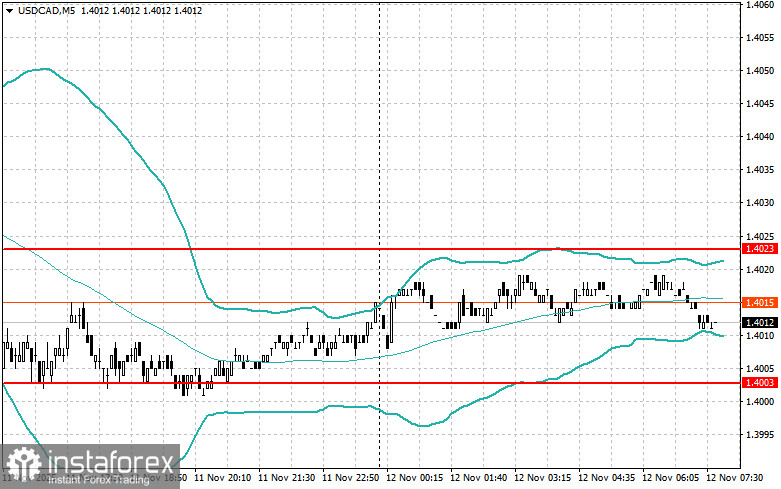Click the dropdown triangle beside USDCAD,M5
The height and width of the screenshot is (489, 781).
[x=9, y=10]
